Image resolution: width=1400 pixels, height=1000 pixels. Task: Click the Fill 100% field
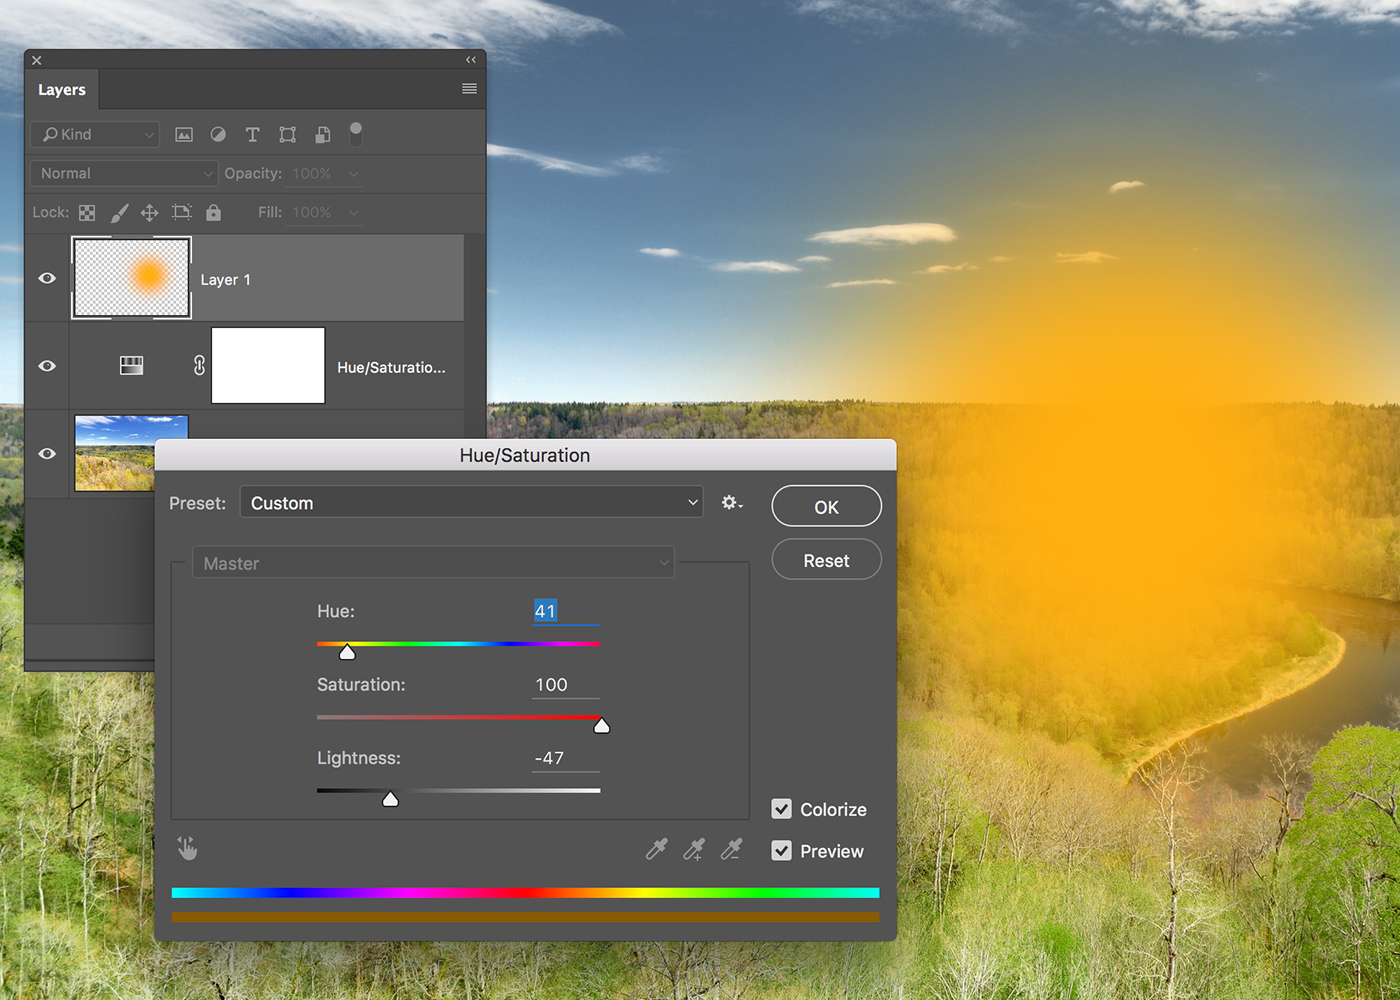point(314,213)
